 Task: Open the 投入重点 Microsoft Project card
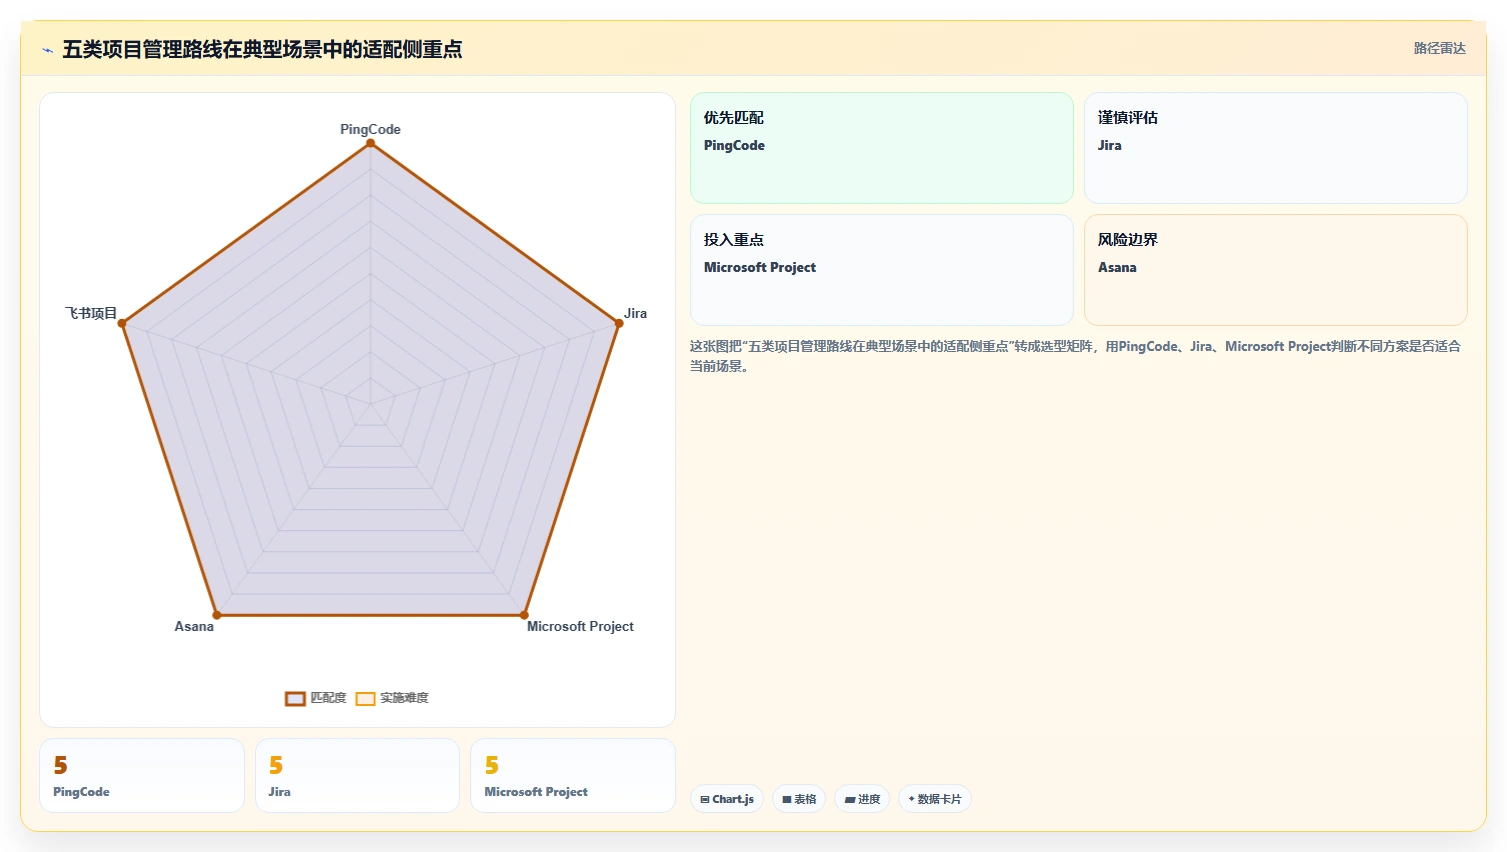(882, 270)
